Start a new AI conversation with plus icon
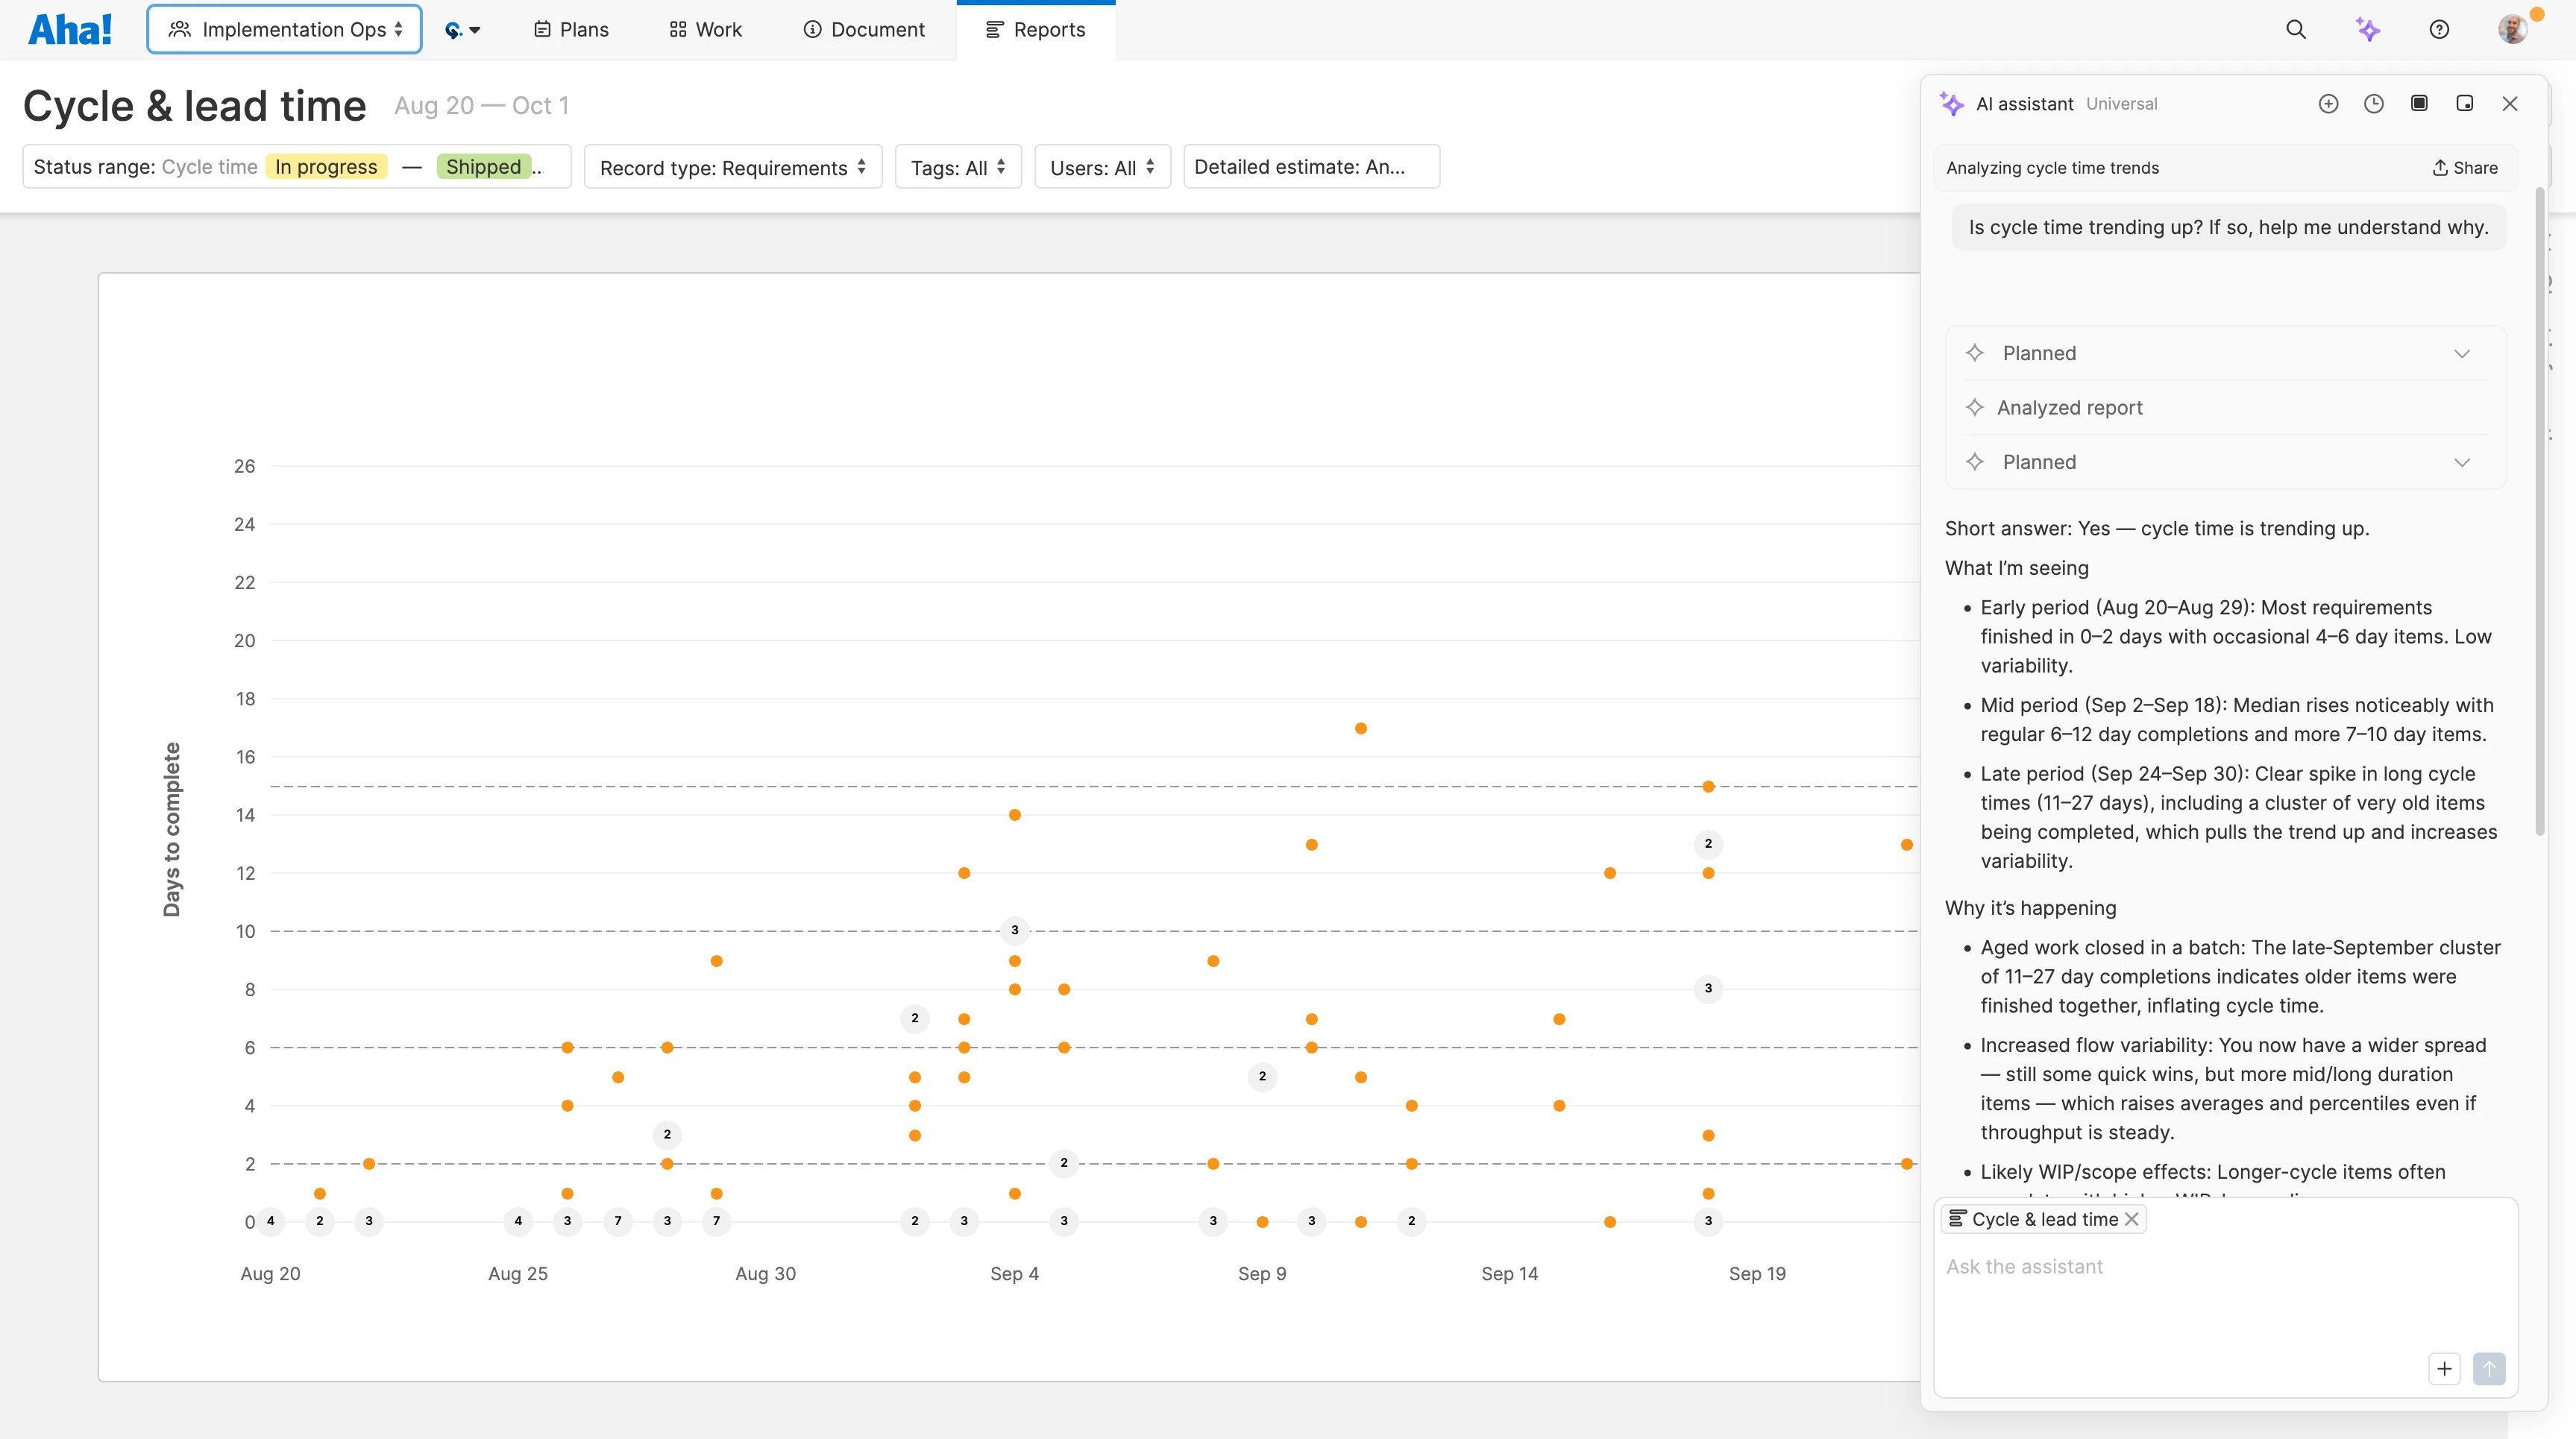Viewport: 2576px width, 1439px height. pos(2329,103)
